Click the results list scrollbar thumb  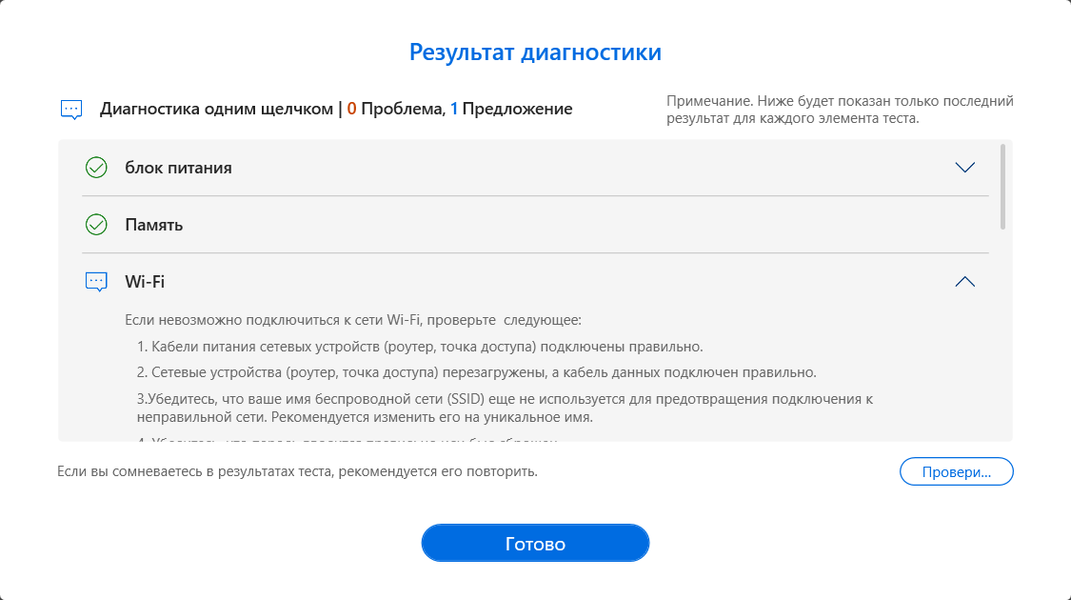pyautogui.click(x=1002, y=185)
